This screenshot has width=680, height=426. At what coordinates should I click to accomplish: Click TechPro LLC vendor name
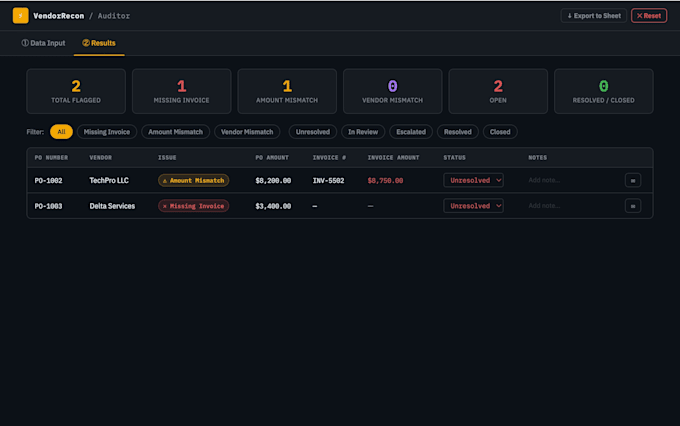pos(109,180)
